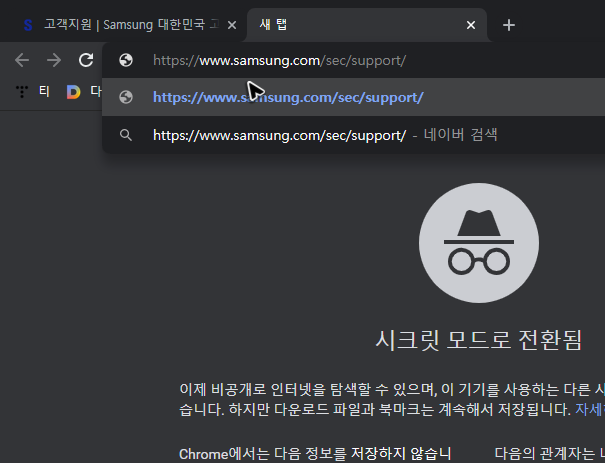The height and width of the screenshot is (463, 605).
Task: Click globe icon beside blue URL suggestion
Action: 126,97
